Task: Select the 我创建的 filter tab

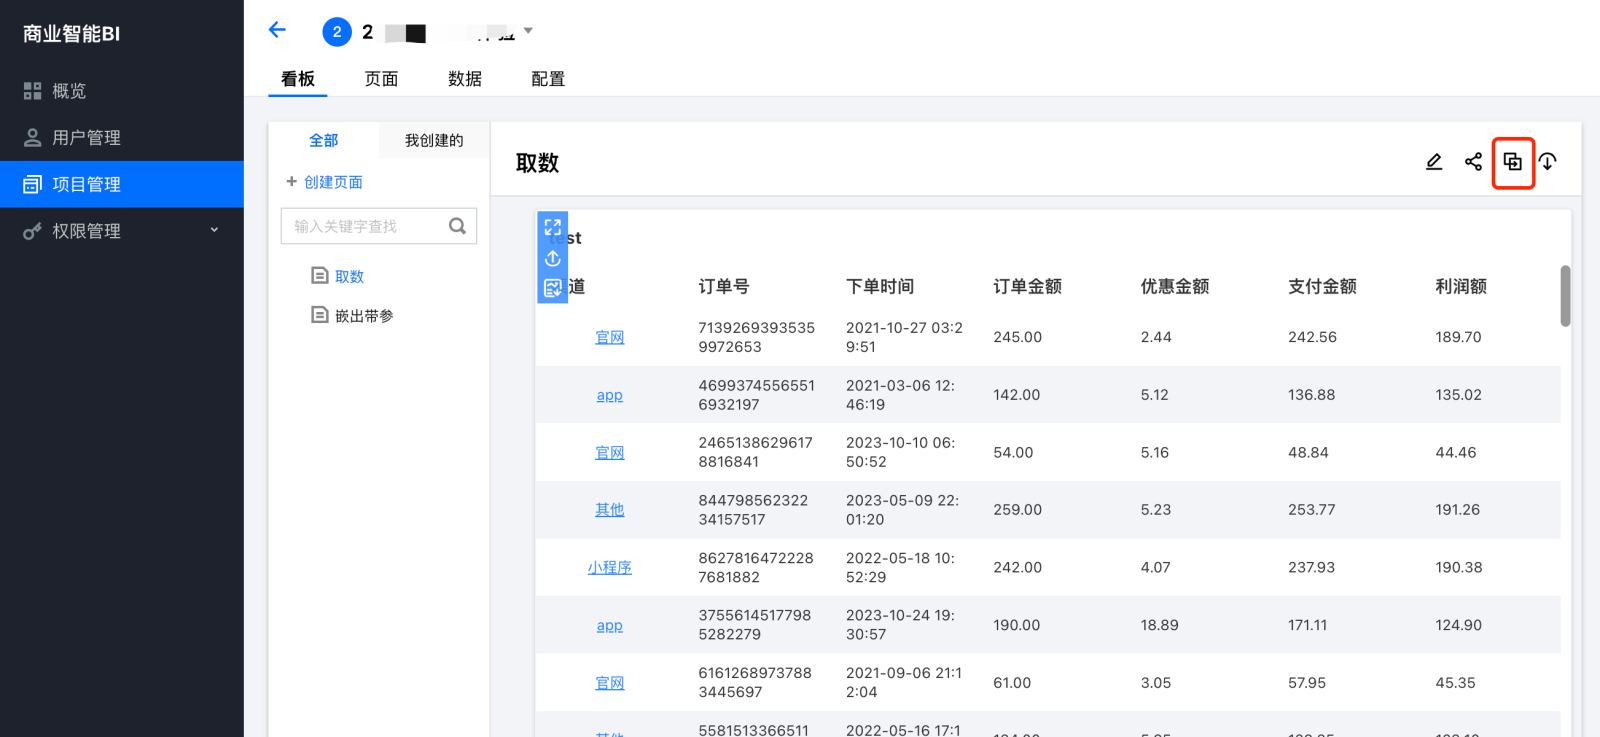Action: pos(434,141)
